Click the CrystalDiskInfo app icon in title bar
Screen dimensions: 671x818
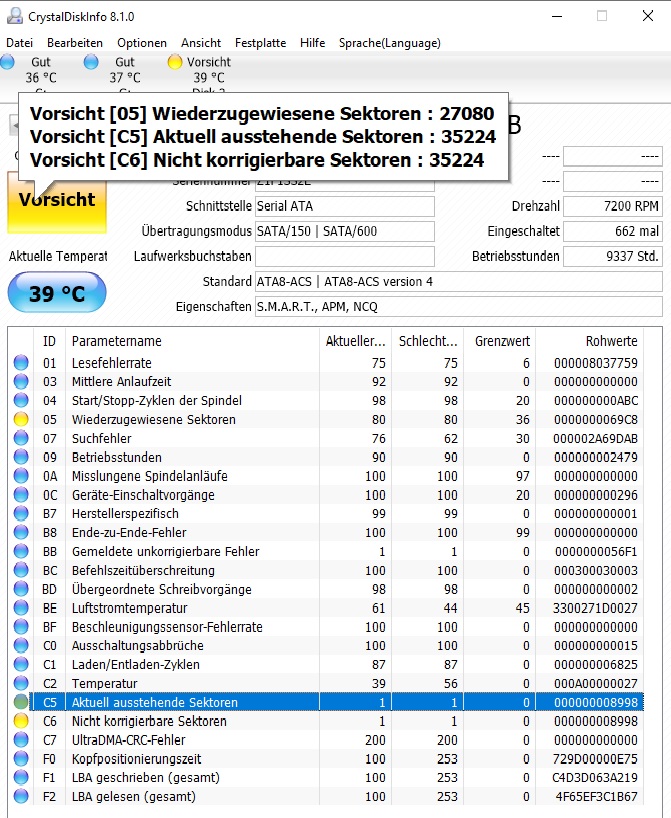[14, 16]
